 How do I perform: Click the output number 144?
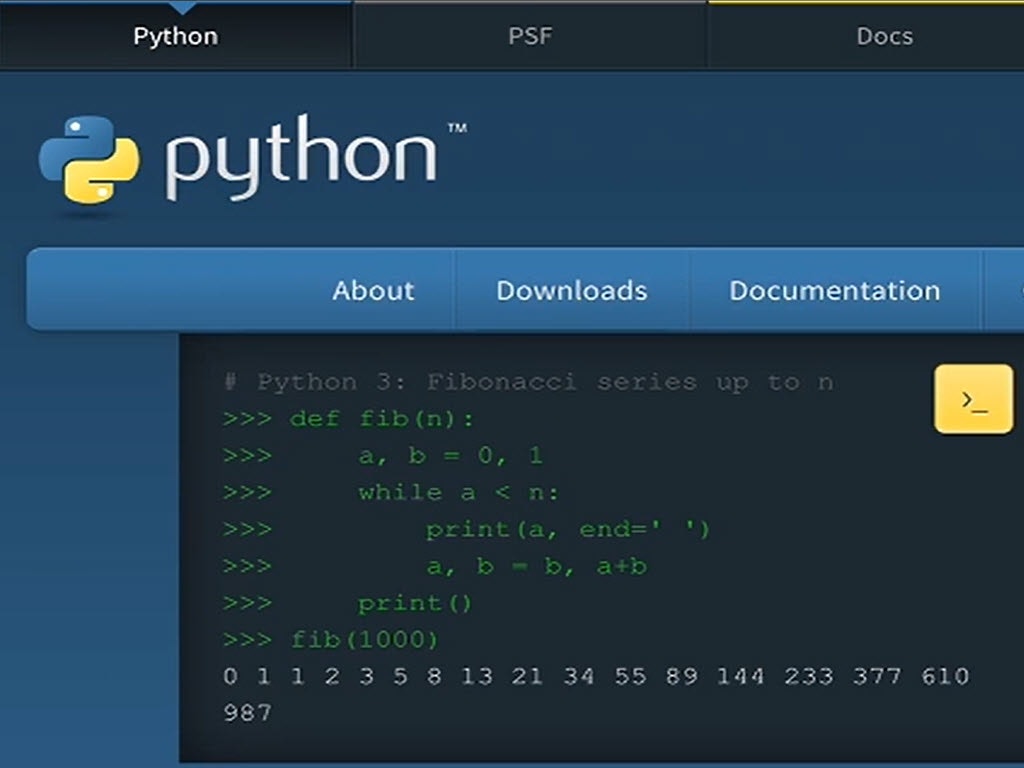pyautogui.click(x=741, y=676)
